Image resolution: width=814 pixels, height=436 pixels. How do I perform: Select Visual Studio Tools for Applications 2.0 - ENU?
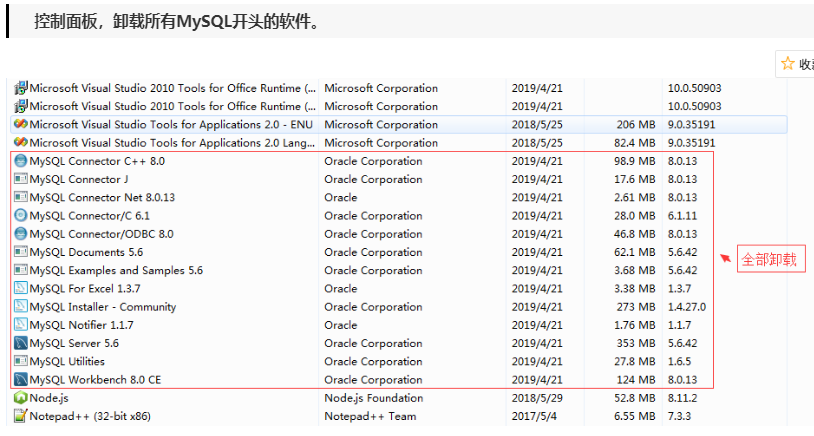coord(171,125)
